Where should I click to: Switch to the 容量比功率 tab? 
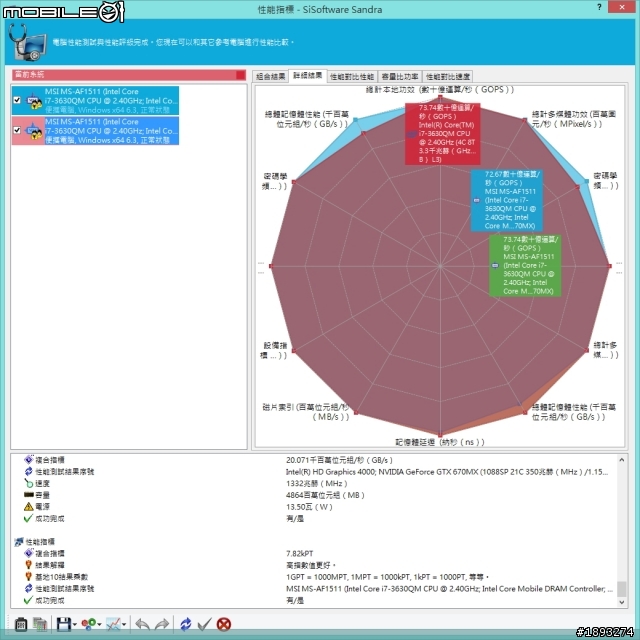pyautogui.click(x=400, y=76)
